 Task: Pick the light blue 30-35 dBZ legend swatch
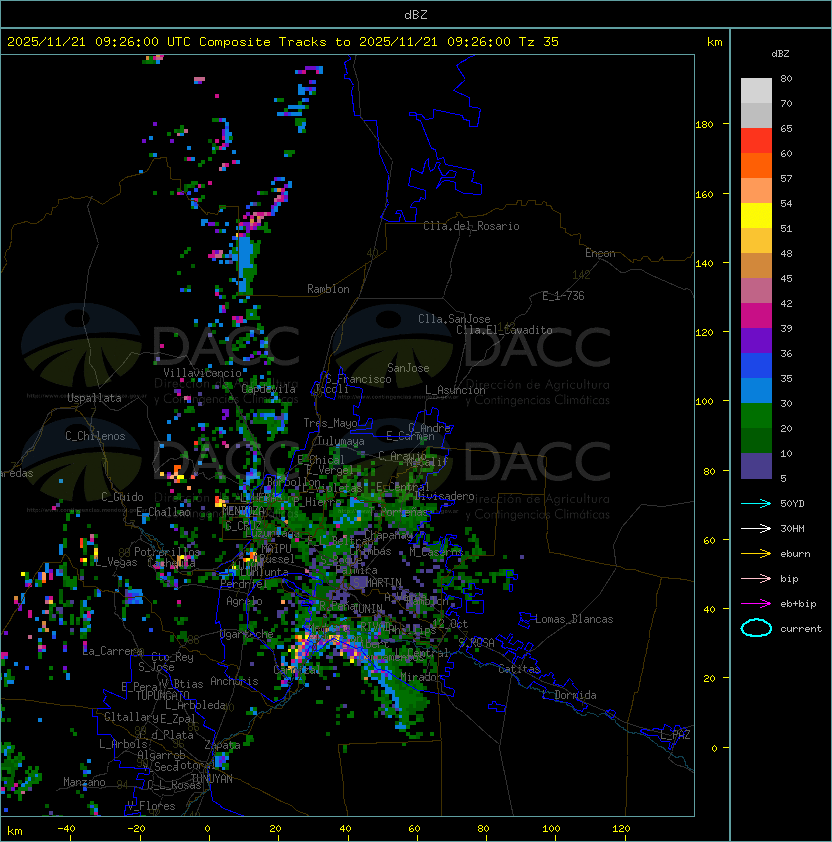[756, 391]
